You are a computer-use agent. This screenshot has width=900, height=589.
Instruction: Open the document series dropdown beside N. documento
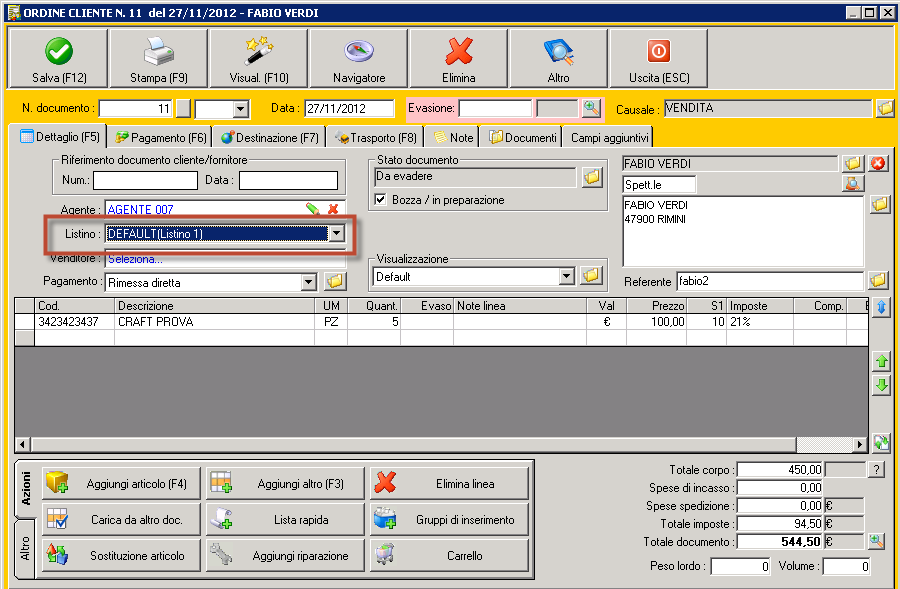click(240, 108)
